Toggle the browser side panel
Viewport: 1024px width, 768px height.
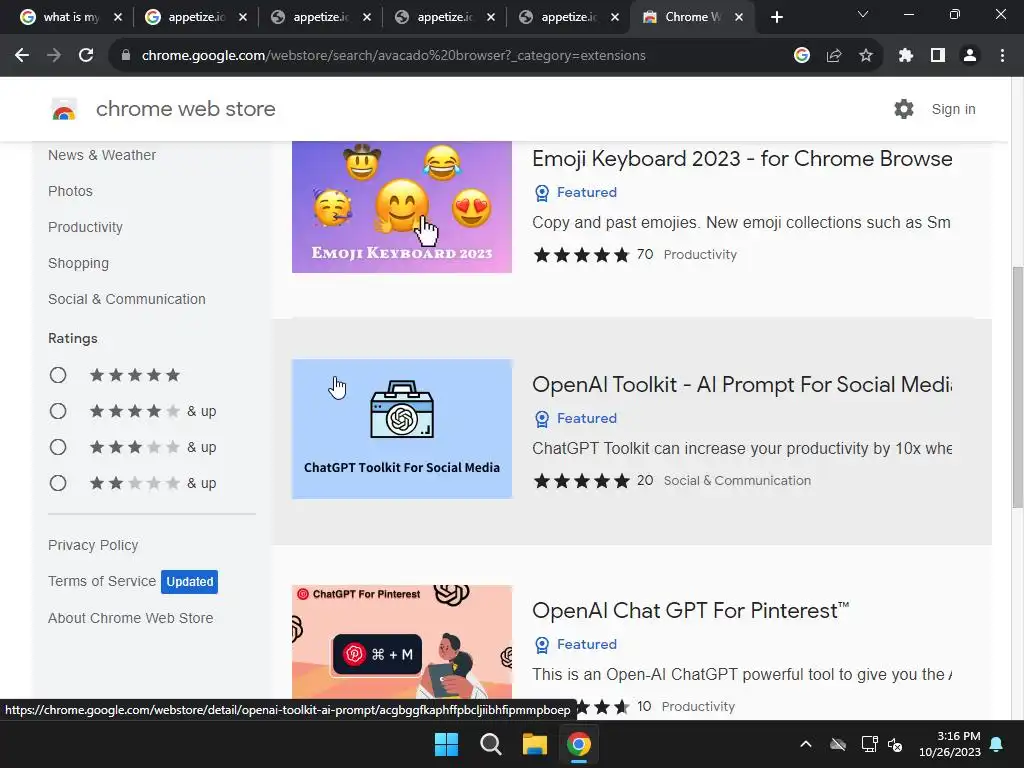[938, 56]
